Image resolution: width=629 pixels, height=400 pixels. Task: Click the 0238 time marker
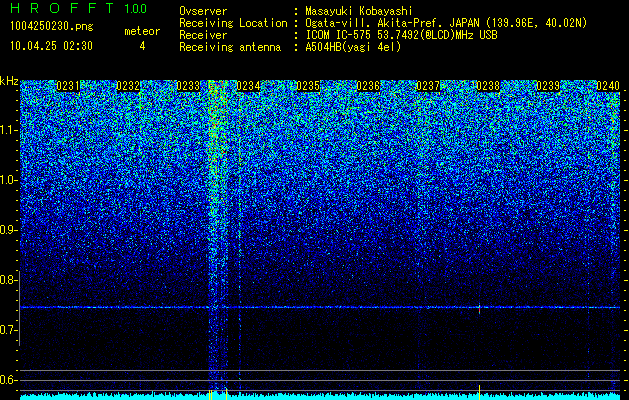pos(488,86)
